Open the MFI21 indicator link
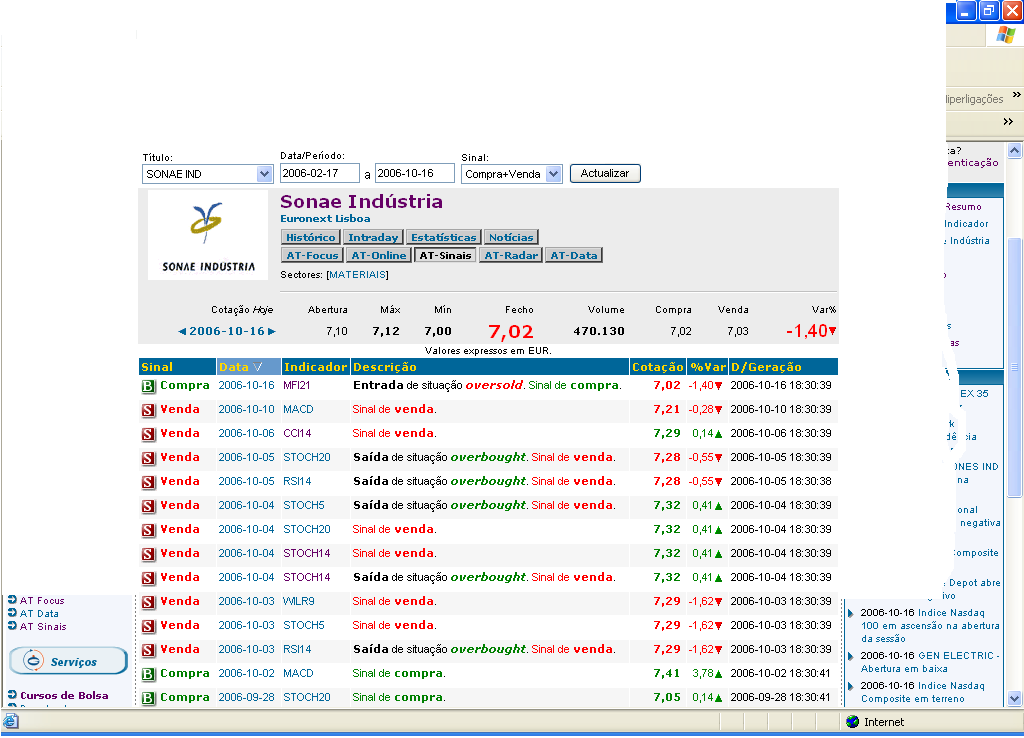The height and width of the screenshot is (738, 1024). [296, 385]
